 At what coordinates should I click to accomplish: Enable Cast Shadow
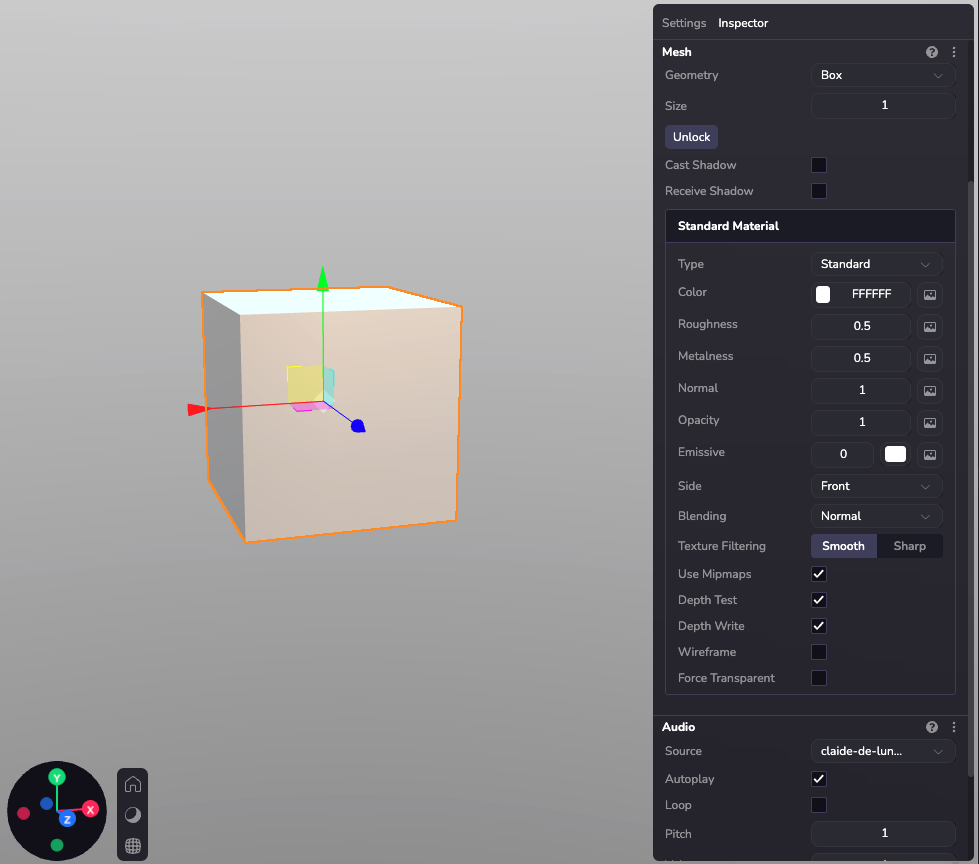coord(819,165)
